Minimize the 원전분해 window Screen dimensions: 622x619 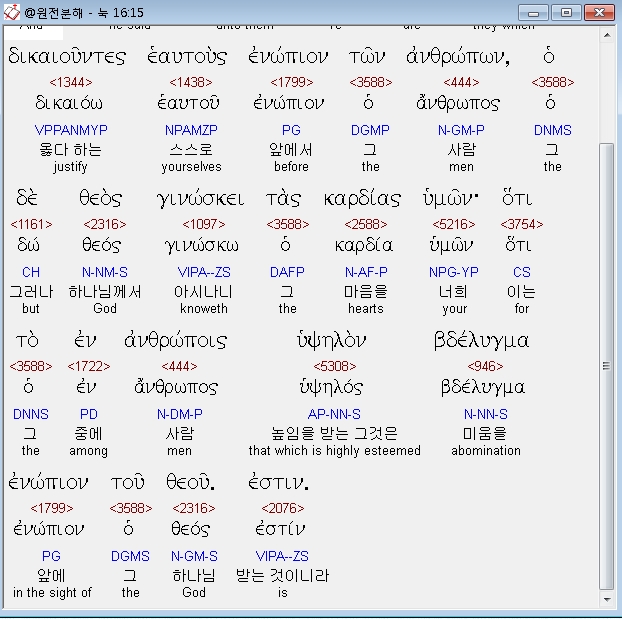pos(534,13)
